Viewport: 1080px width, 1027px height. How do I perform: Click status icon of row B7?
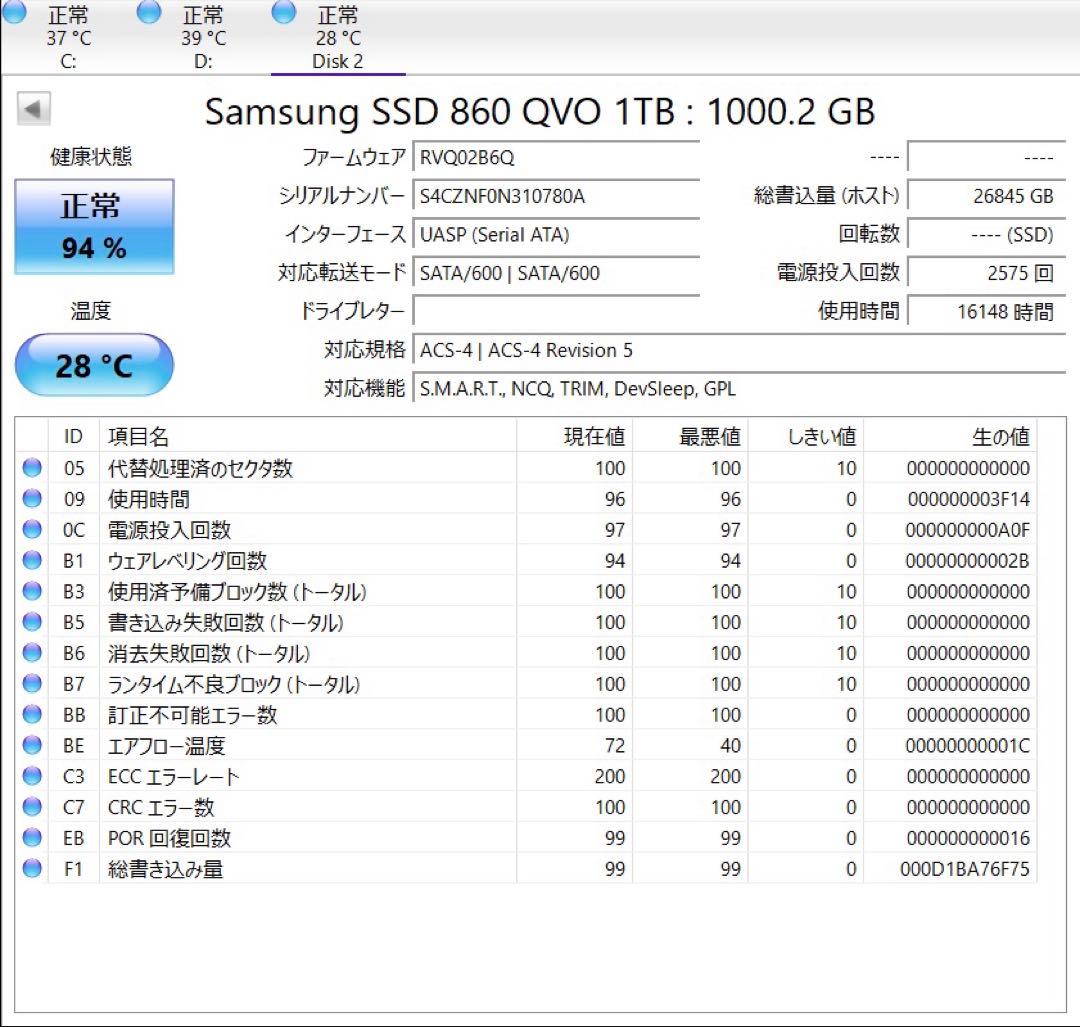[32, 683]
